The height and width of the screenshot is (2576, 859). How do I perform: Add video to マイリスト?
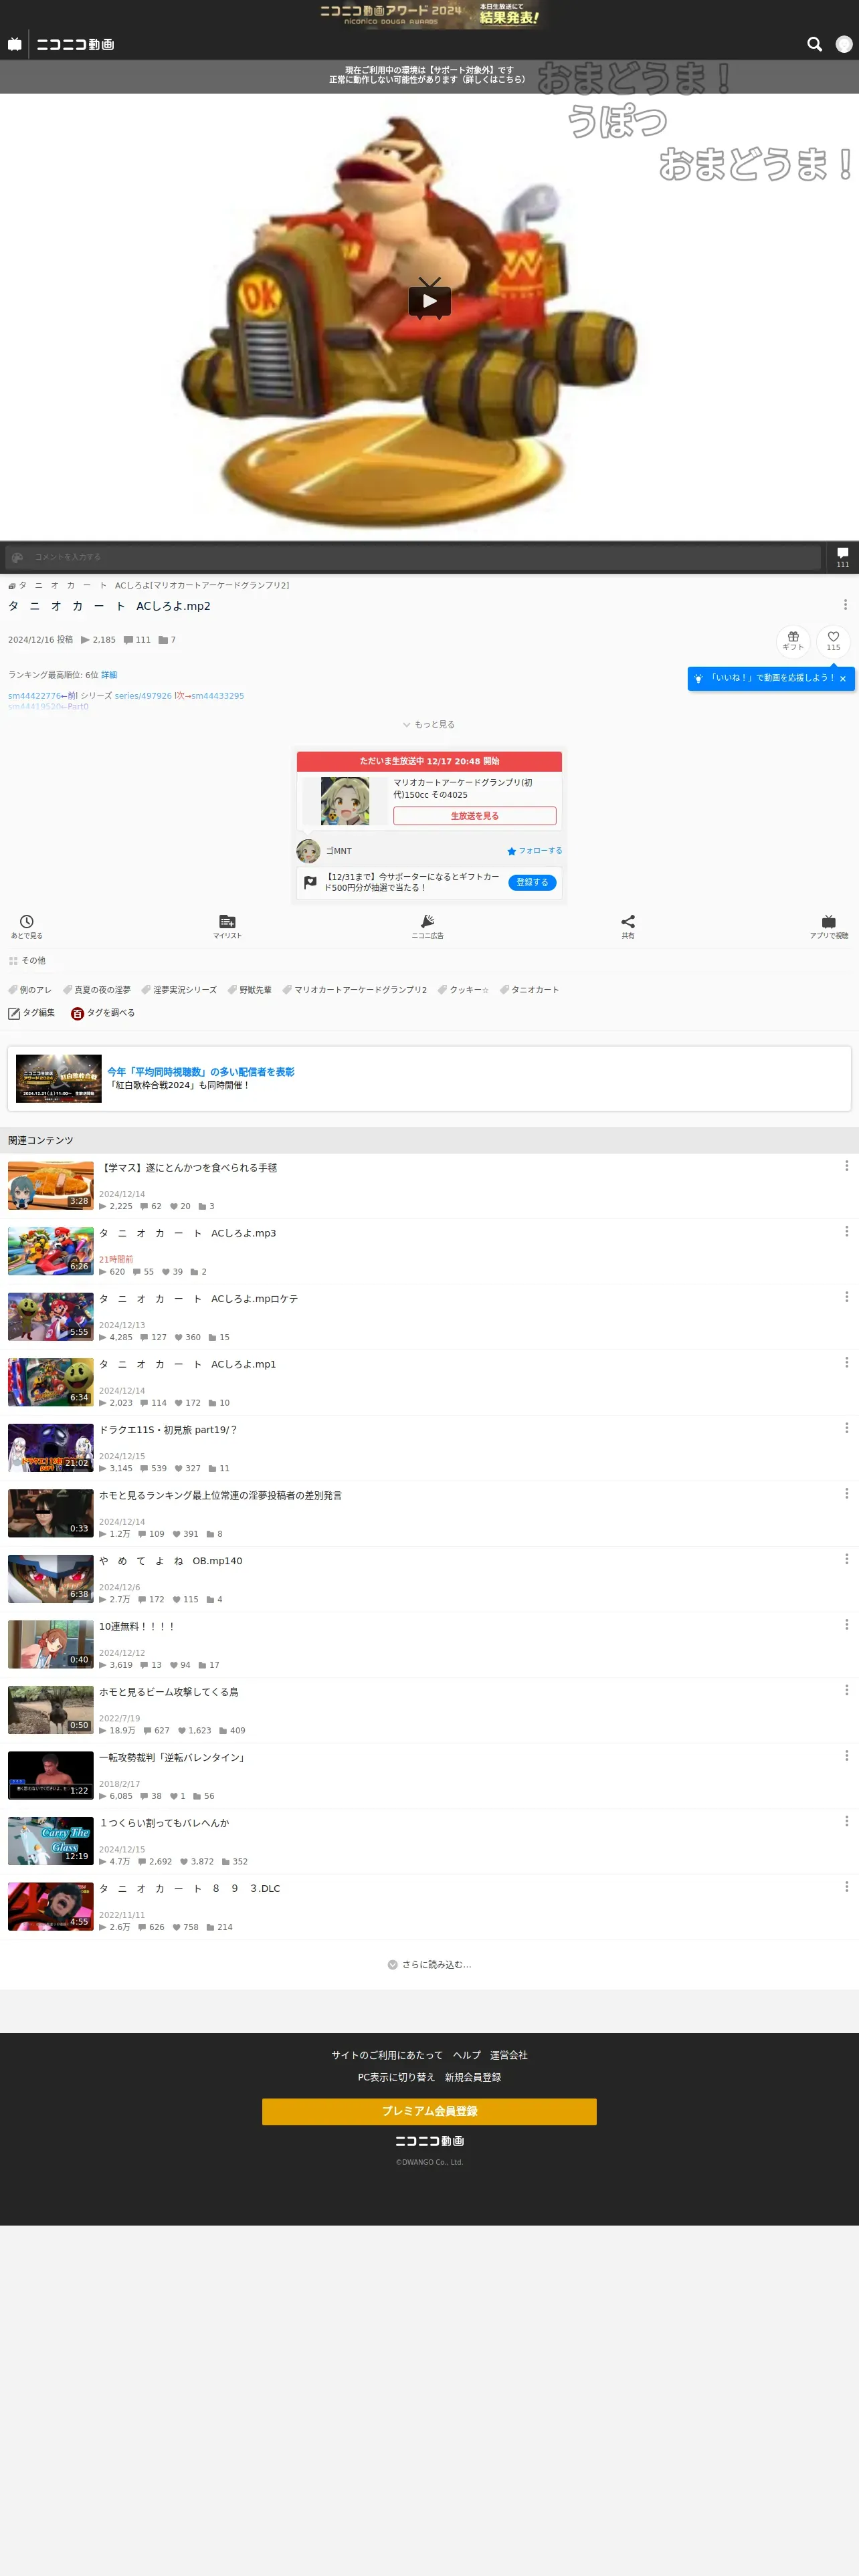(227, 926)
